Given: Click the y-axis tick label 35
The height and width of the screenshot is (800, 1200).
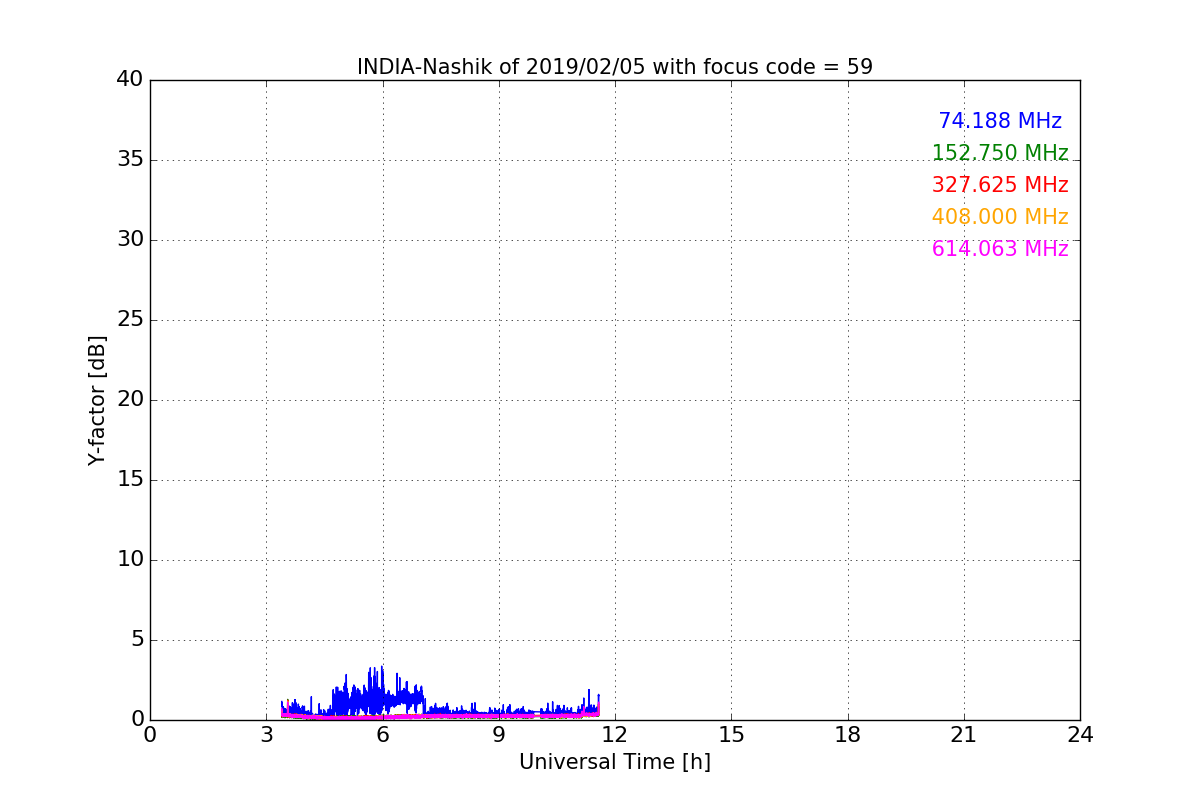Looking at the screenshot, I should coord(130,160).
